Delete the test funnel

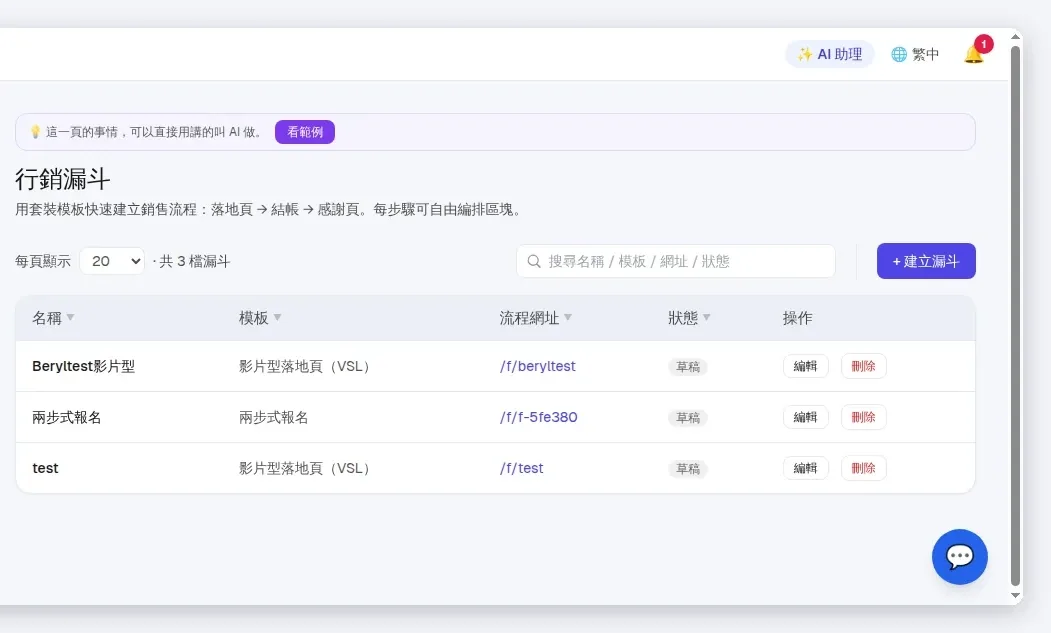(x=863, y=468)
